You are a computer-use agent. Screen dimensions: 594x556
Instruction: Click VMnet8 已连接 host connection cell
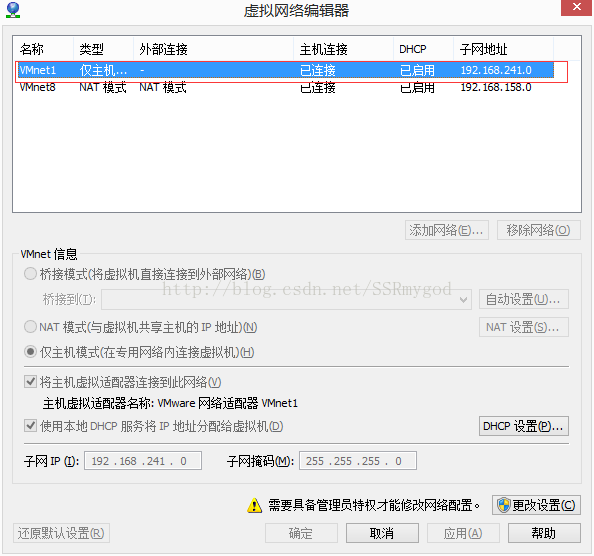pos(317,87)
